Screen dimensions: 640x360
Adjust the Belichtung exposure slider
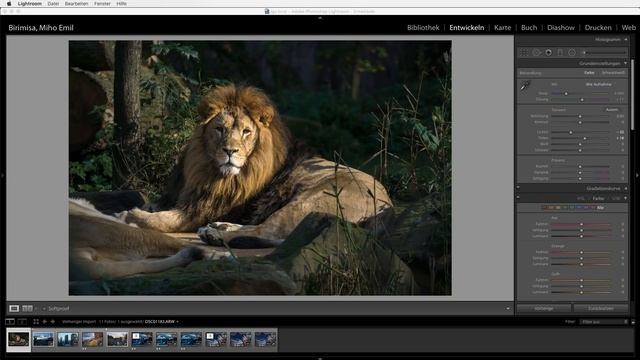pos(580,116)
